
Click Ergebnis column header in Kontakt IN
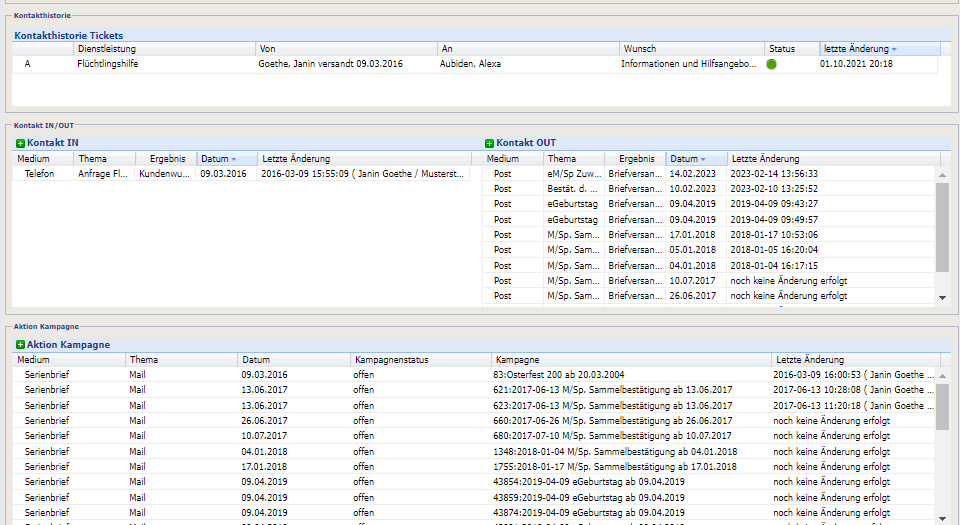tap(165, 158)
